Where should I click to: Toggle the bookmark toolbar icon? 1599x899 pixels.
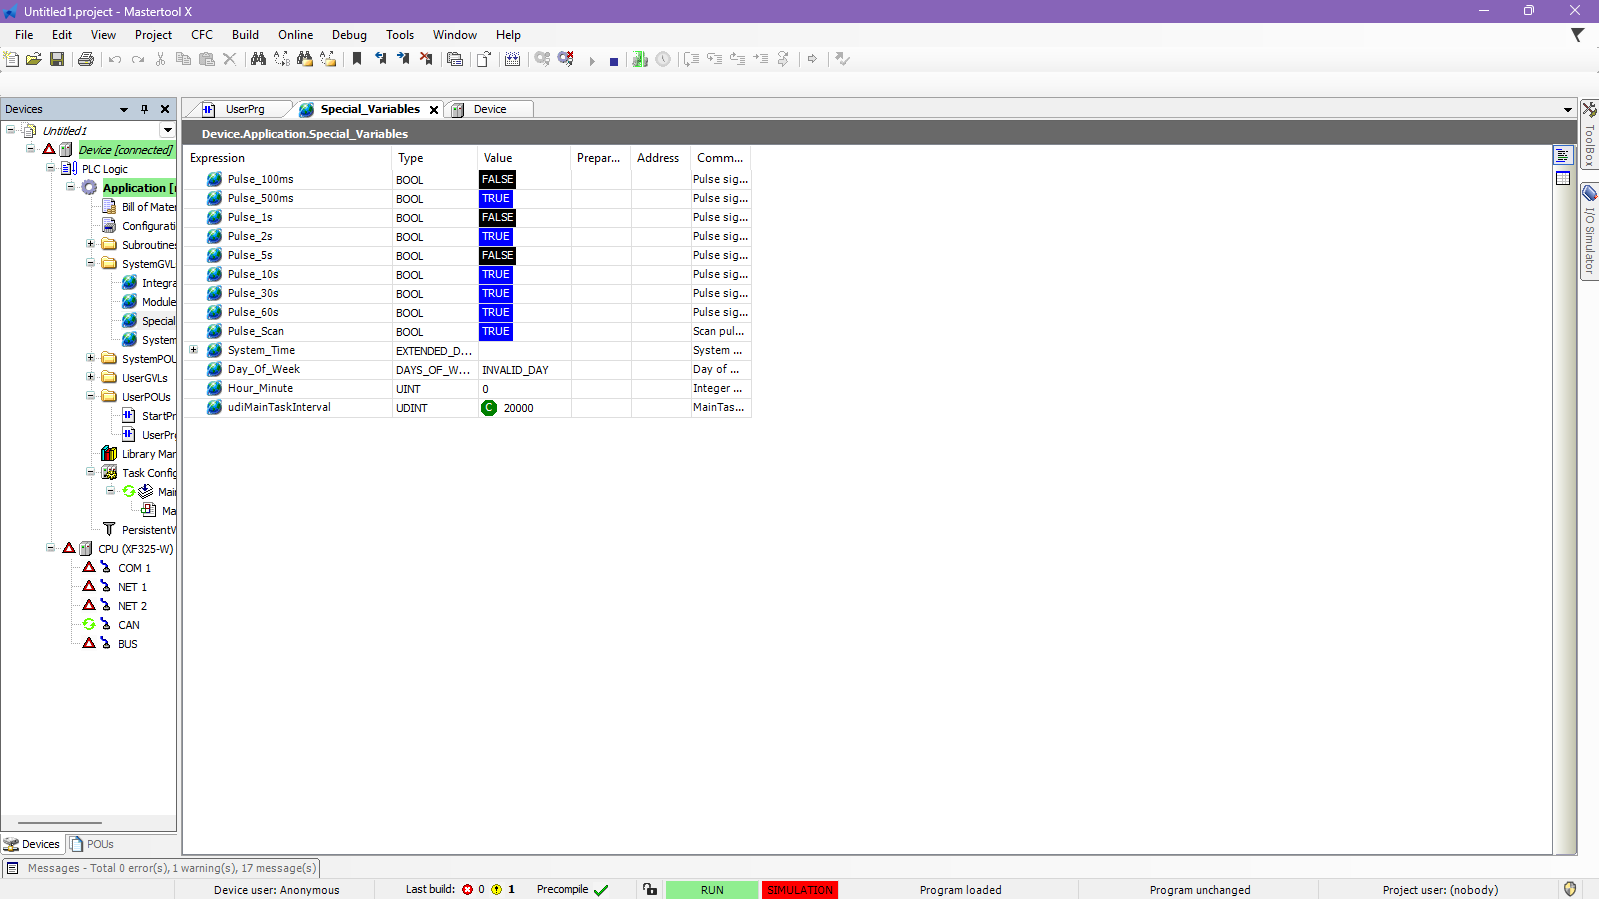(356, 60)
